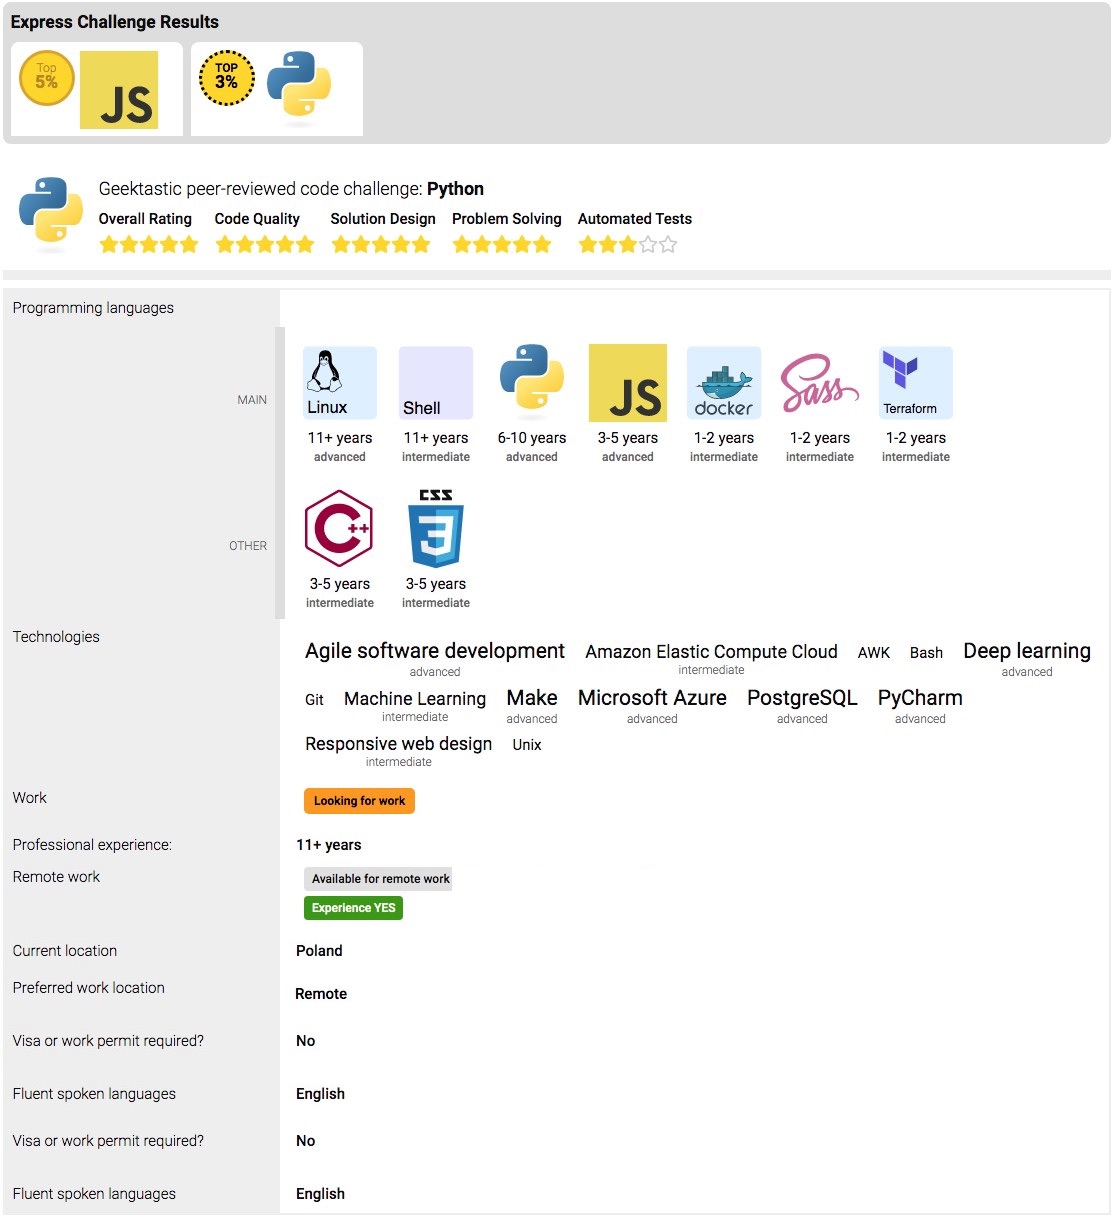Click the Preferred work location label
This screenshot has height=1220, width=1114.
(x=89, y=988)
